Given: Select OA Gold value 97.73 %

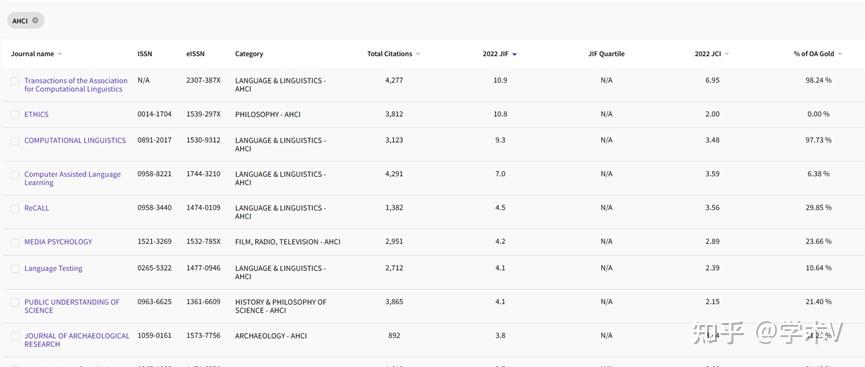Looking at the screenshot, I should point(818,140).
